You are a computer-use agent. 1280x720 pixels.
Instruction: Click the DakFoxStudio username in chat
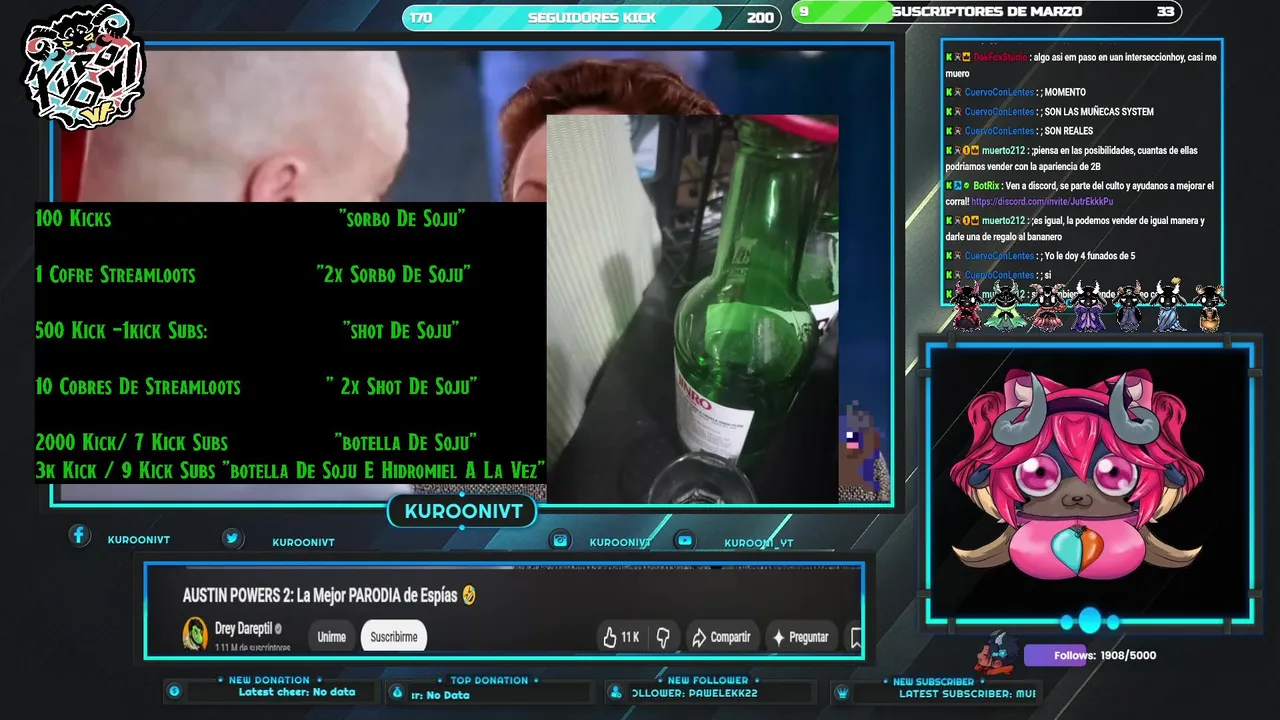[x=1000, y=58]
